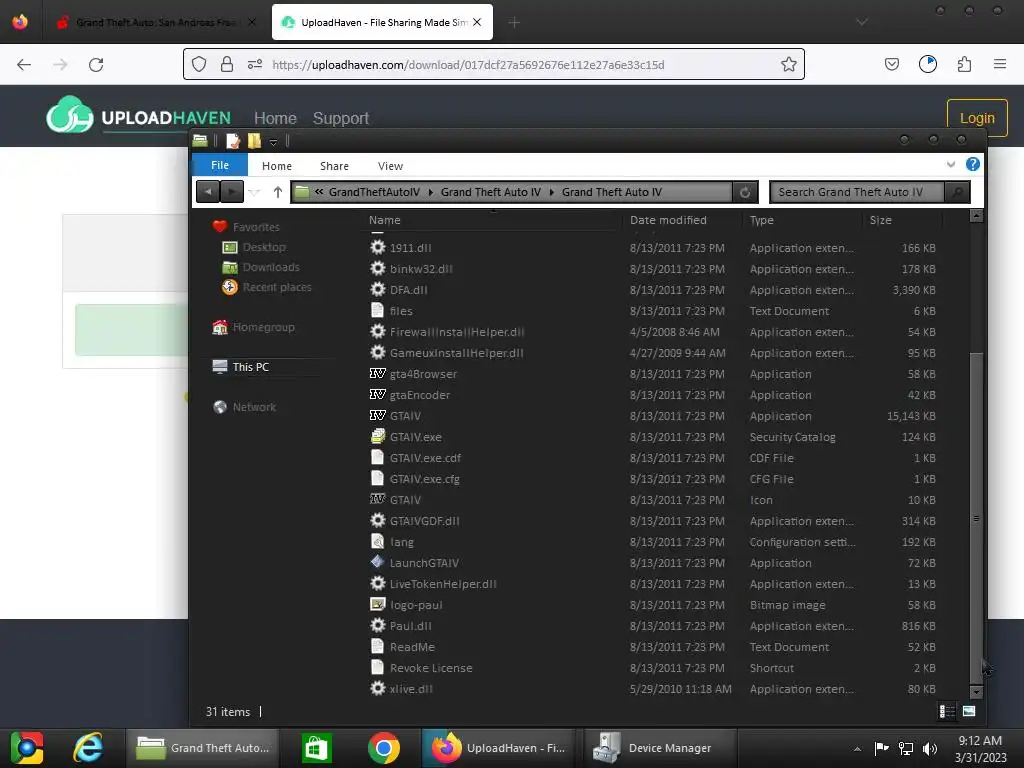Select Downloads in the navigation pane
Screen dimensions: 1024x768
[271, 267]
